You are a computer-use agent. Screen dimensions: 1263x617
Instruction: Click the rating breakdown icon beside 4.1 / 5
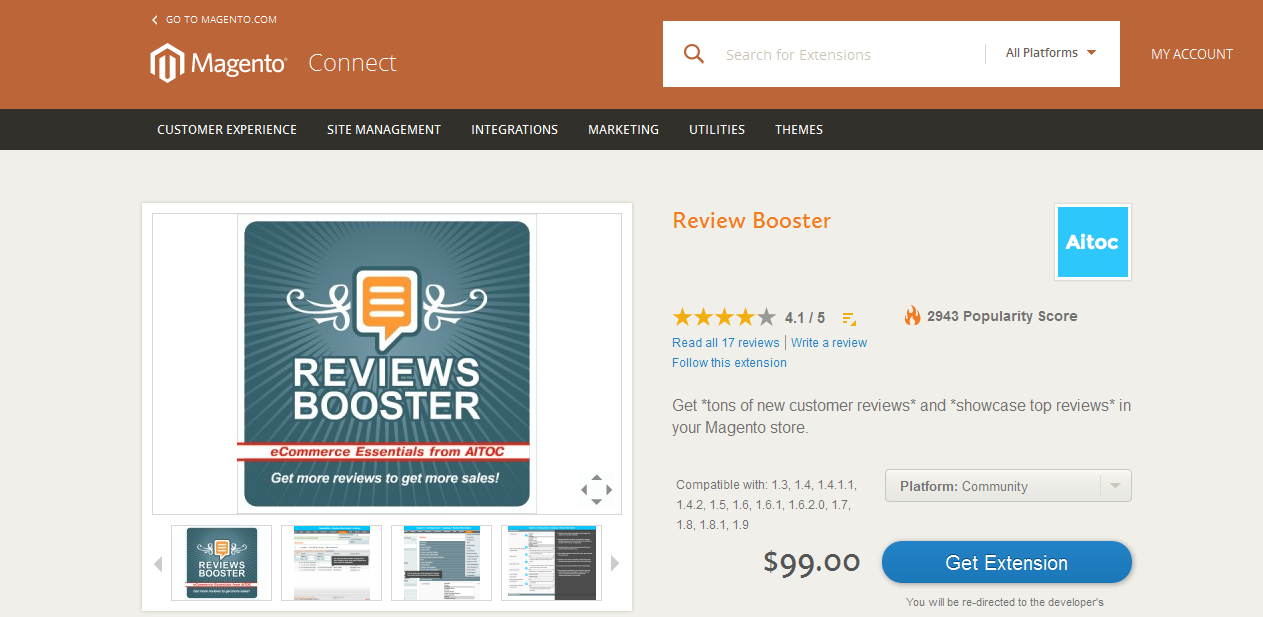[x=849, y=319]
